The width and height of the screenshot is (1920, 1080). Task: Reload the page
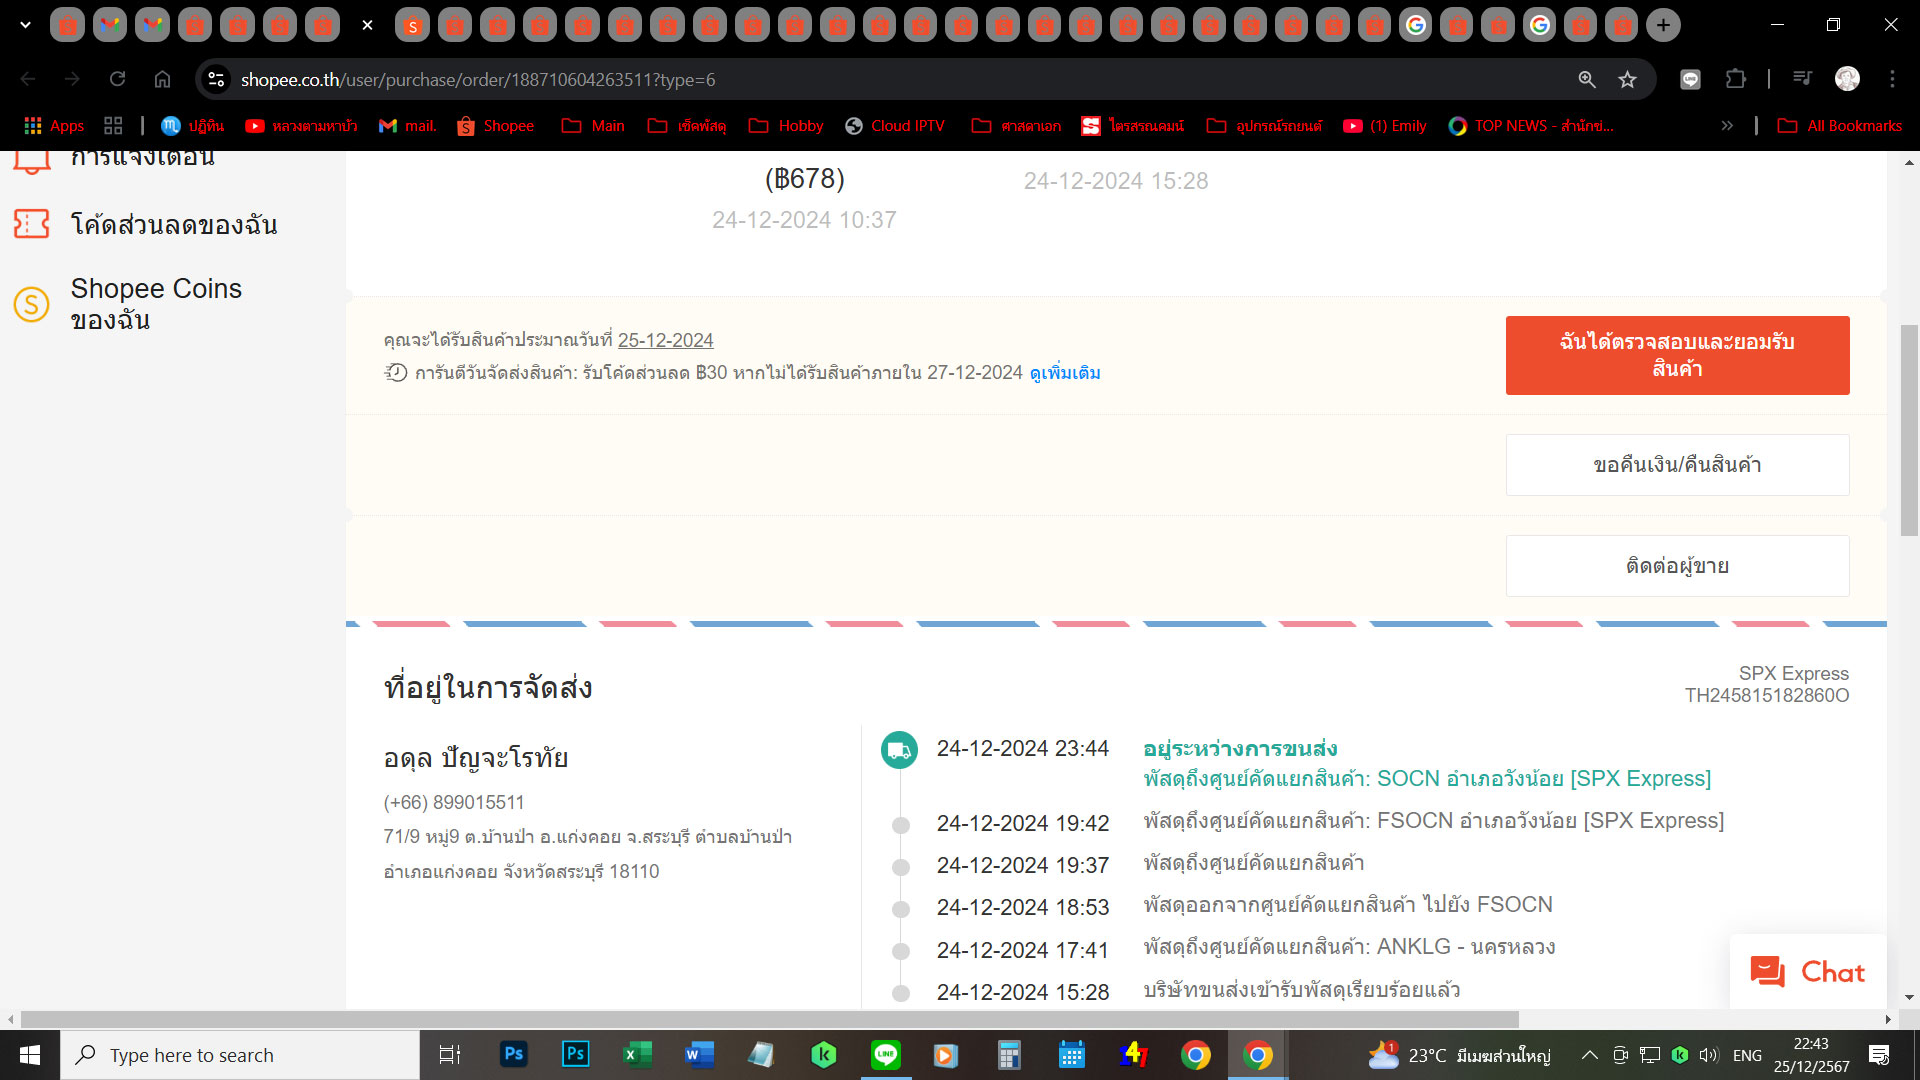click(118, 80)
